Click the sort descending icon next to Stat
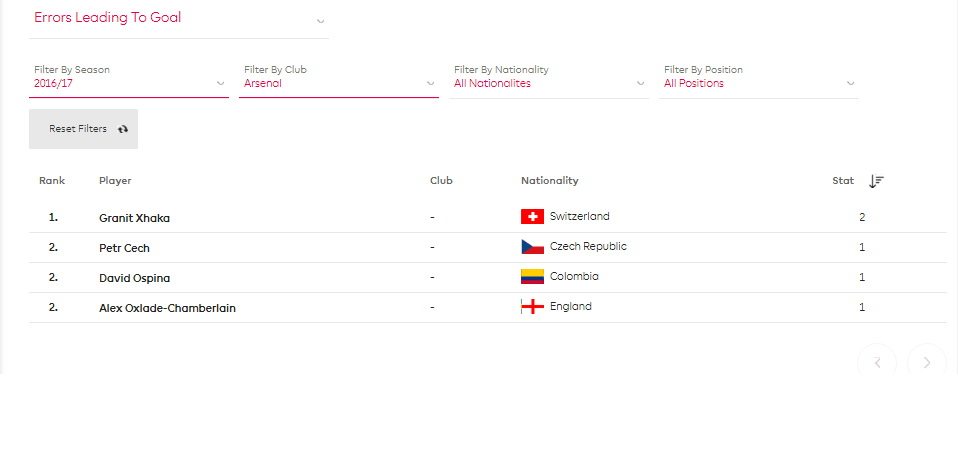Image resolution: width=958 pixels, height=473 pixels. [x=876, y=181]
